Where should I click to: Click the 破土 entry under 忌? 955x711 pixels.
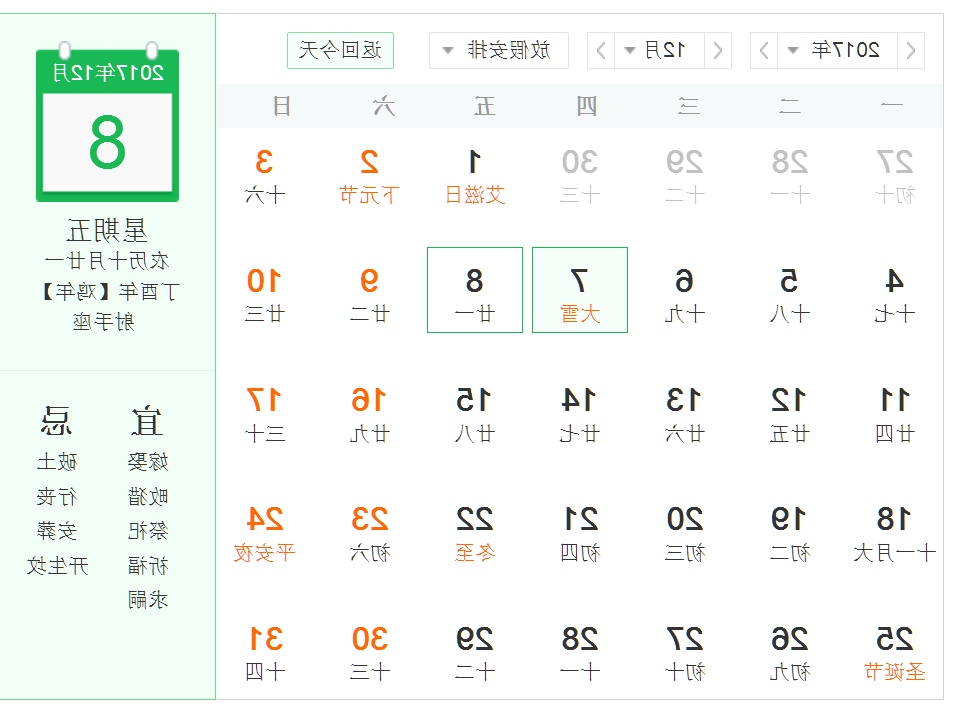[57, 462]
